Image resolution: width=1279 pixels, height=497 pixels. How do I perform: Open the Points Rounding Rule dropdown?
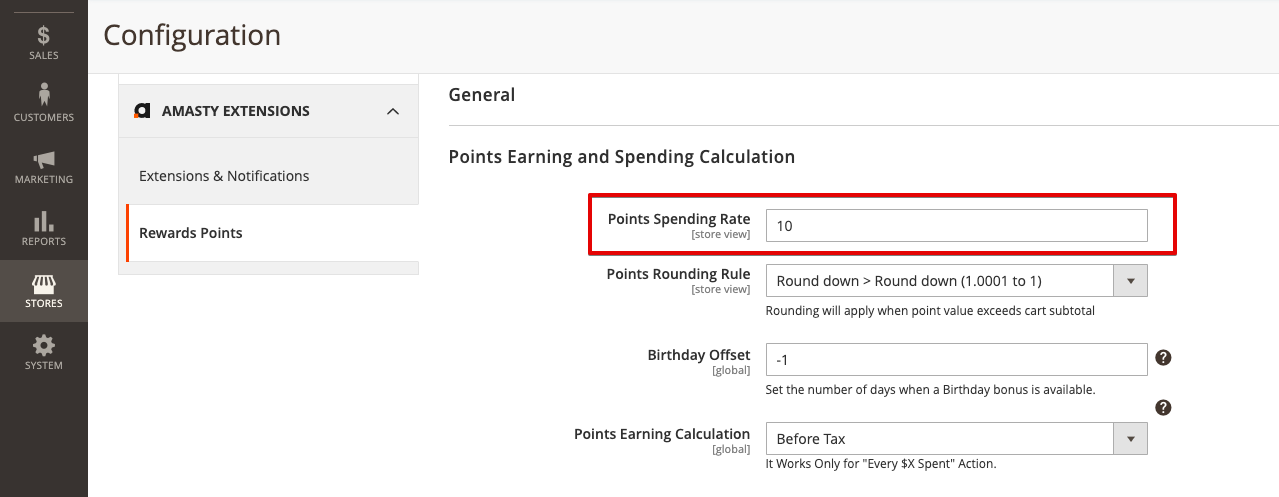[x=956, y=281]
